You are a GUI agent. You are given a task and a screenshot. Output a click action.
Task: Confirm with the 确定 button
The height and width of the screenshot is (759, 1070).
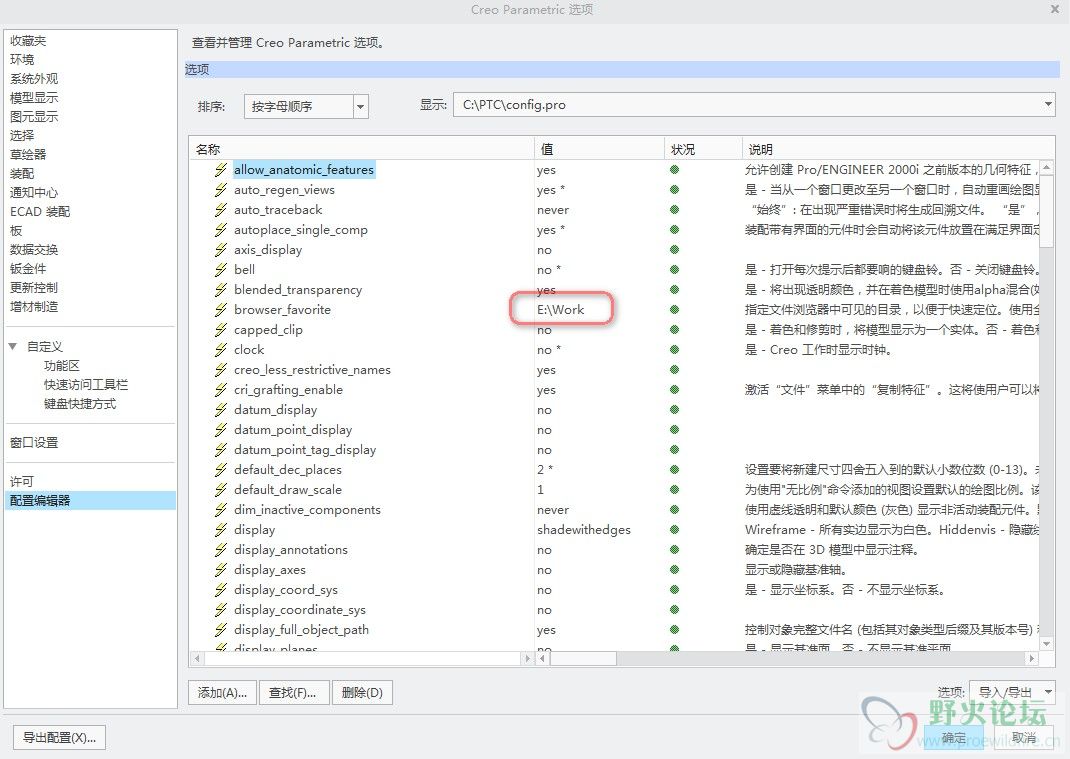[x=954, y=738]
